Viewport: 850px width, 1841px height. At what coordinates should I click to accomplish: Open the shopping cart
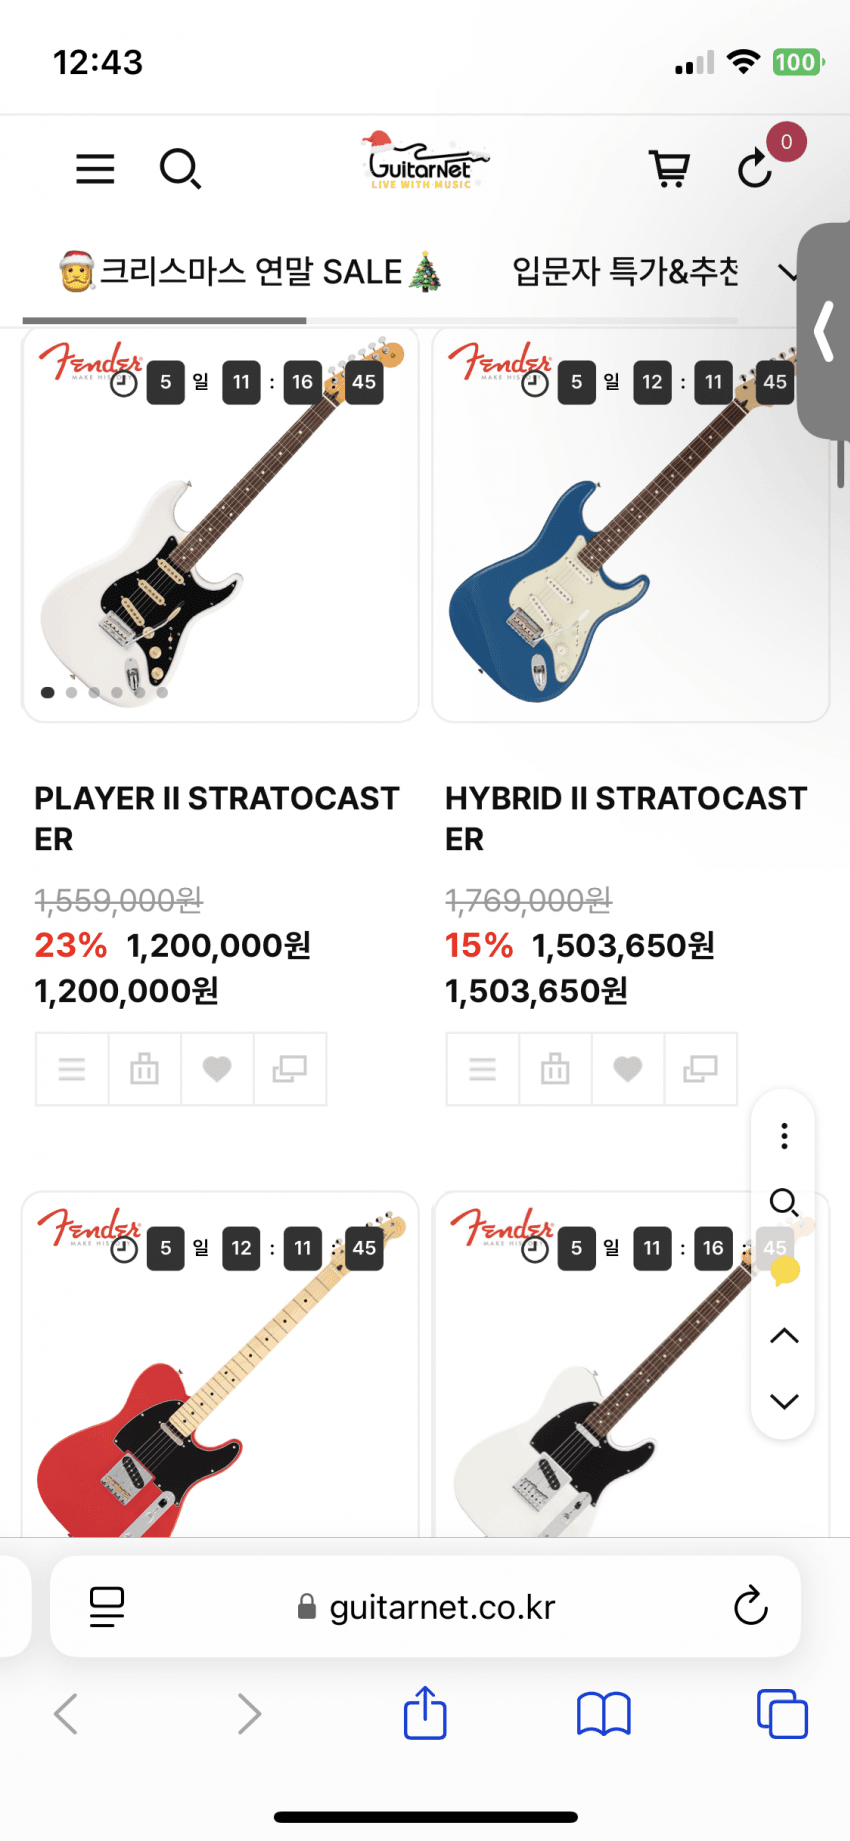669,169
